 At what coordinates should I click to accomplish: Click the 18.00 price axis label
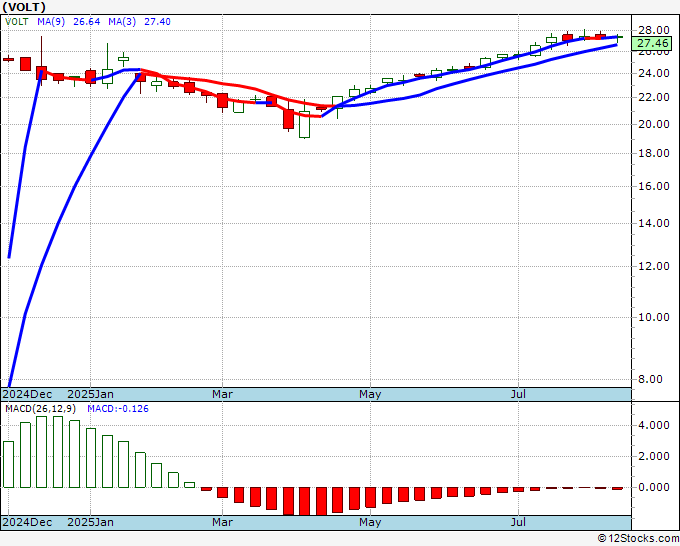pyautogui.click(x=654, y=154)
